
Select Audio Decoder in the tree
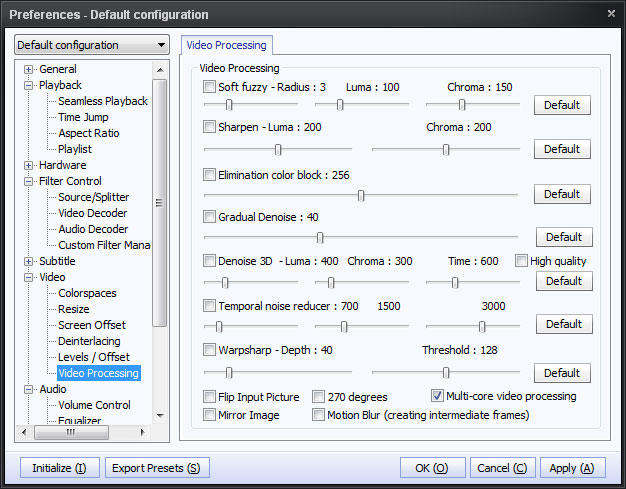click(93, 229)
